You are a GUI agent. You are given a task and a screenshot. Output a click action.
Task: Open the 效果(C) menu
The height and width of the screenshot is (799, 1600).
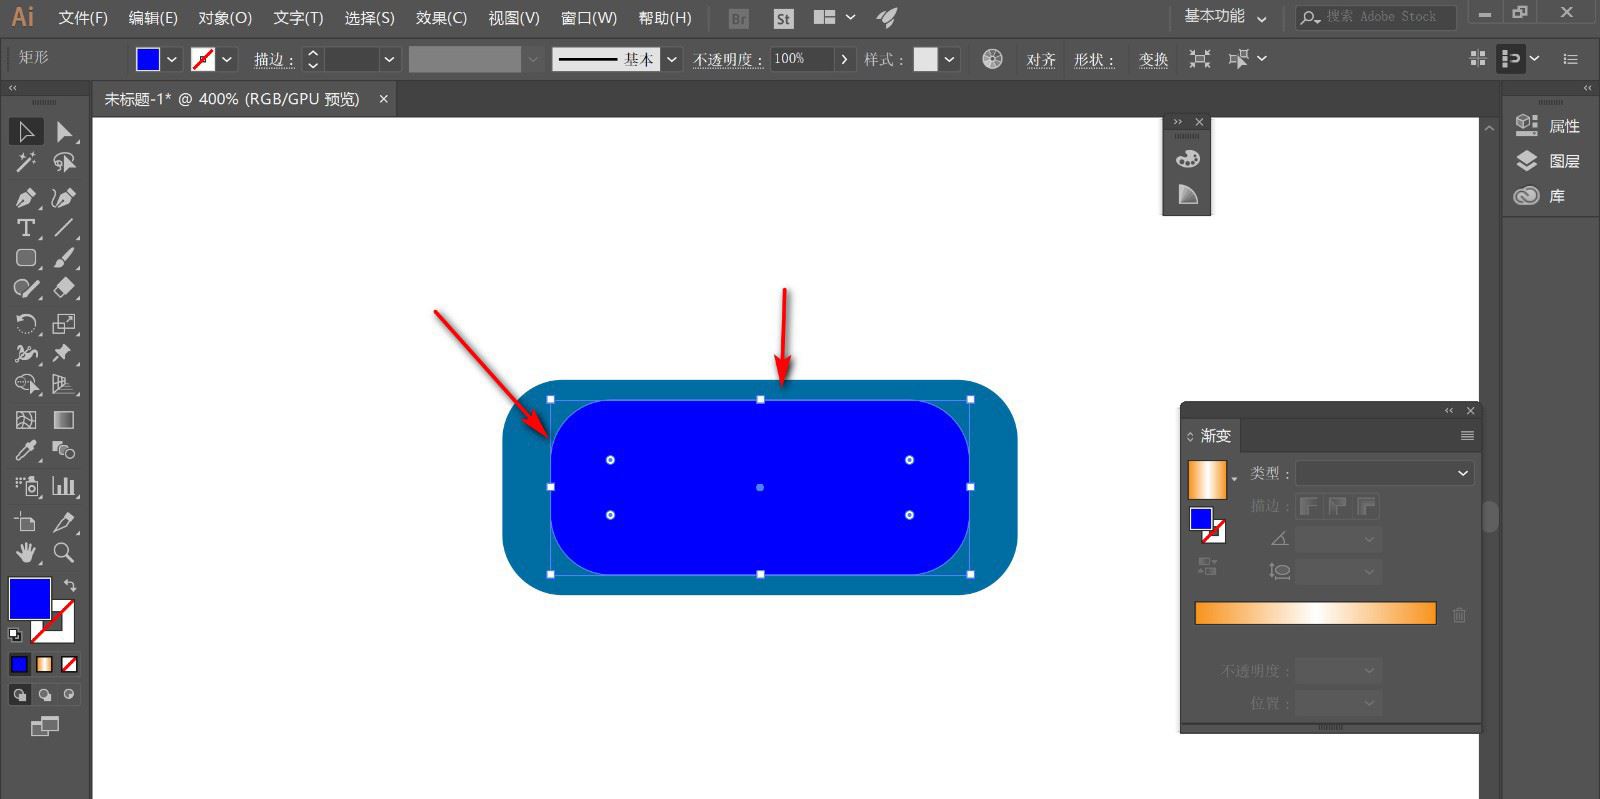441,18
